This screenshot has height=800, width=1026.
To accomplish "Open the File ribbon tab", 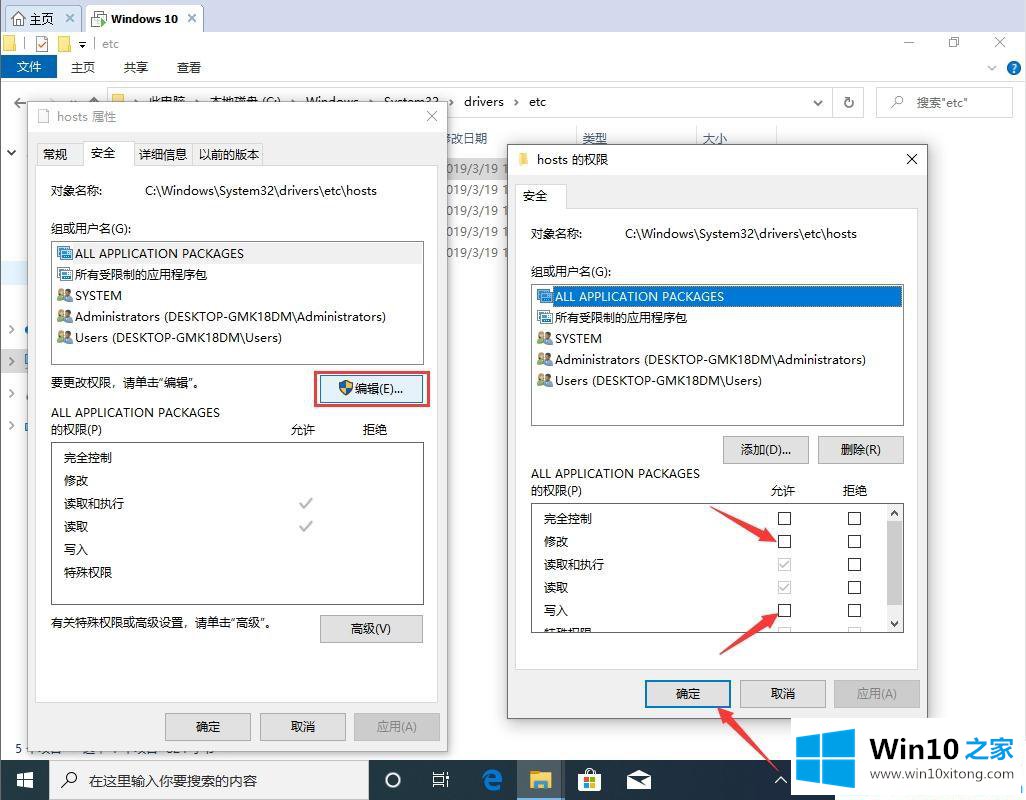I will coord(29,67).
